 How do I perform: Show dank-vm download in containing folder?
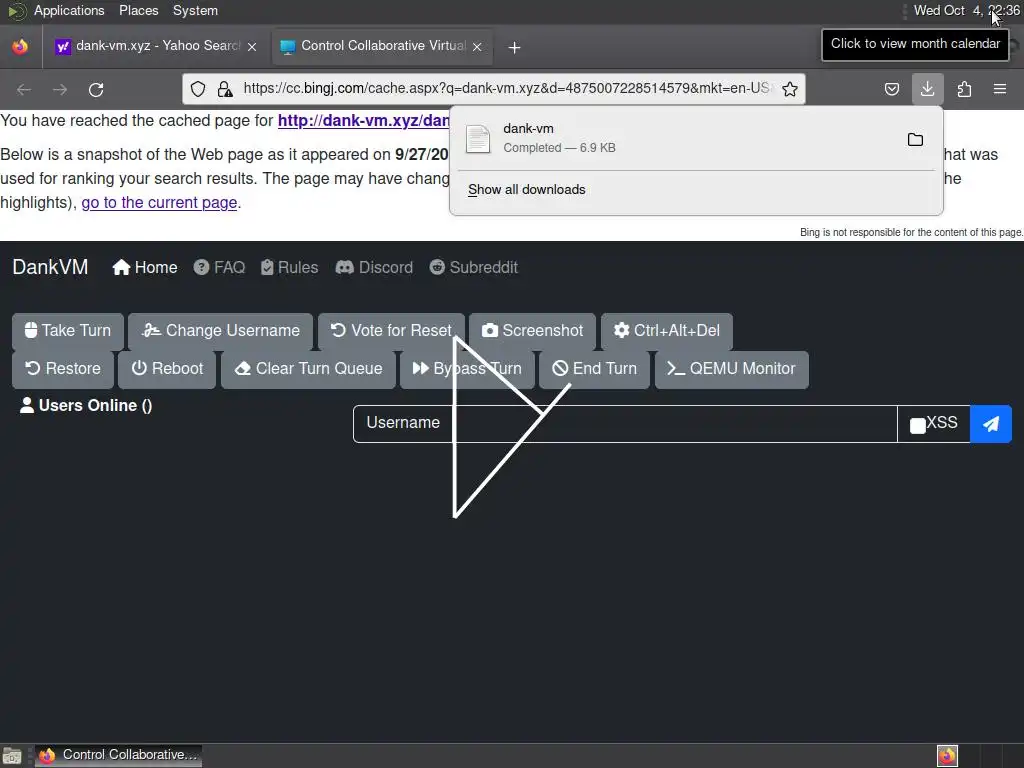pos(915,139)
